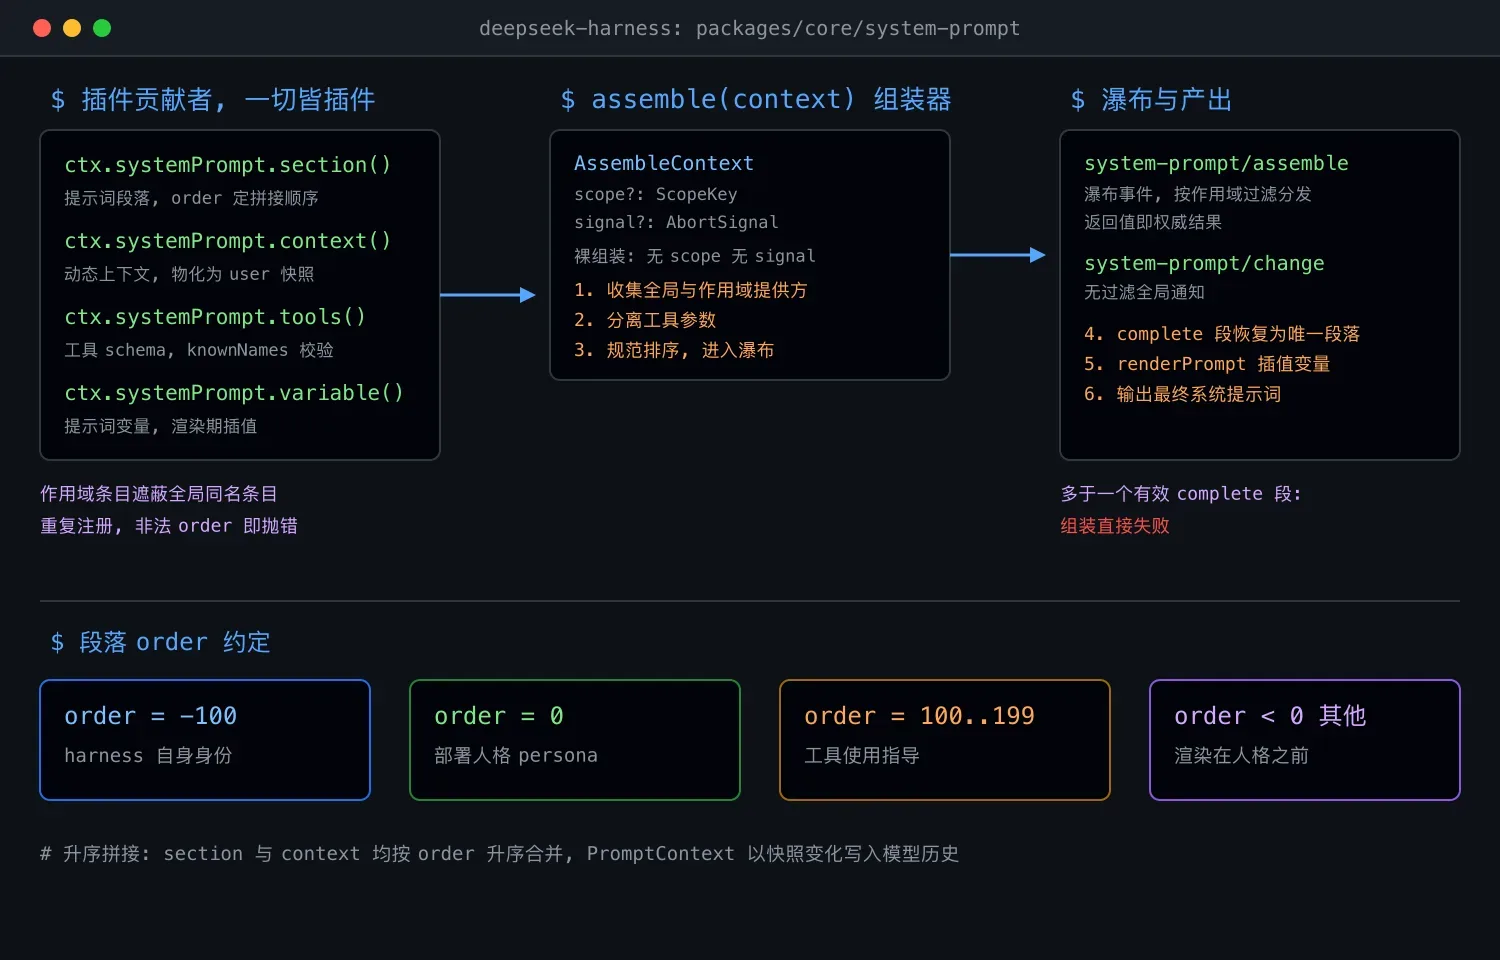Screen dimensions: 1500x960
Task: Select text 无过滤全局通知
Action: click(x=1144, y=292)
